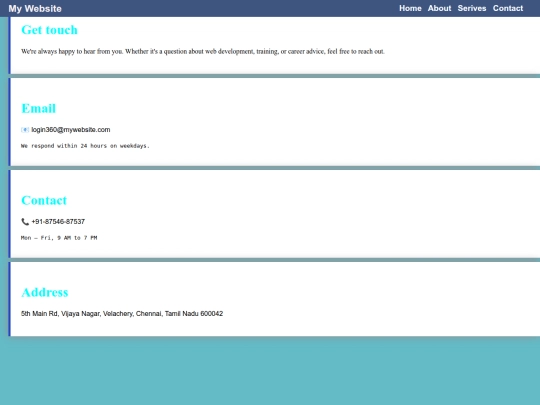Click the cyan Contact section heading
540x405 pixels.
44,200
